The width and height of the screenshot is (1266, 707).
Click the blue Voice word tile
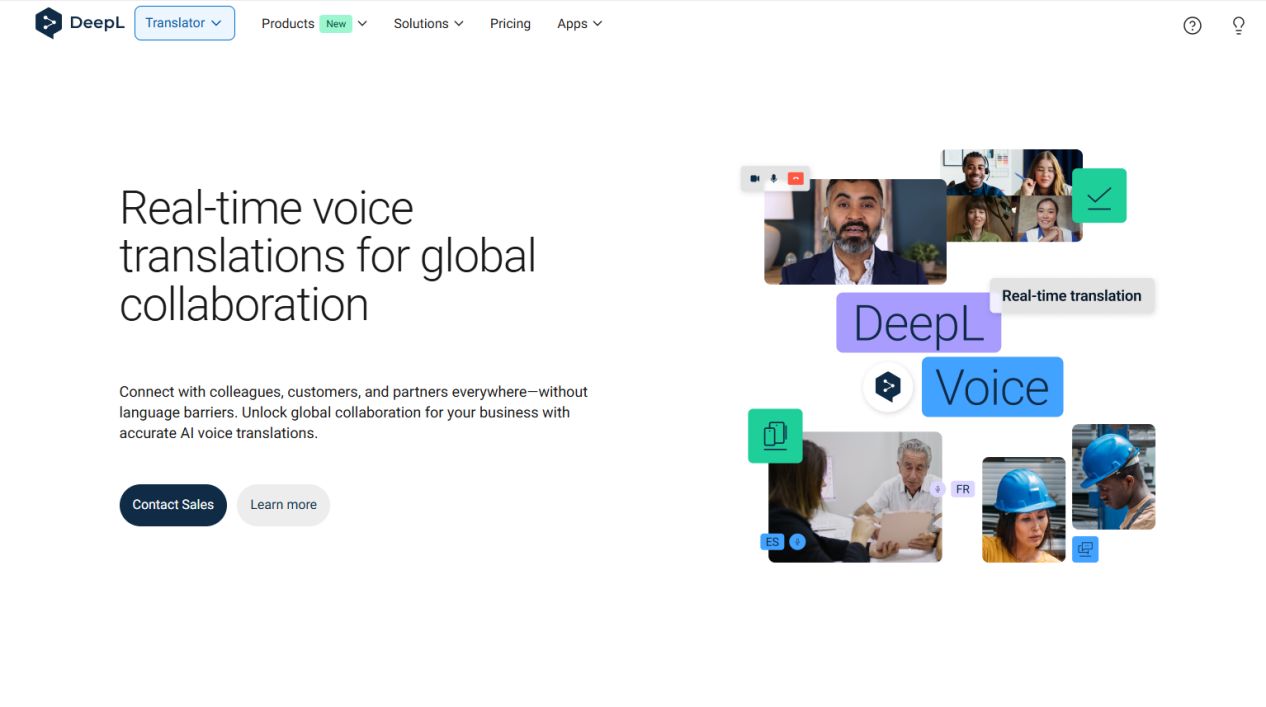pos(992,387)
